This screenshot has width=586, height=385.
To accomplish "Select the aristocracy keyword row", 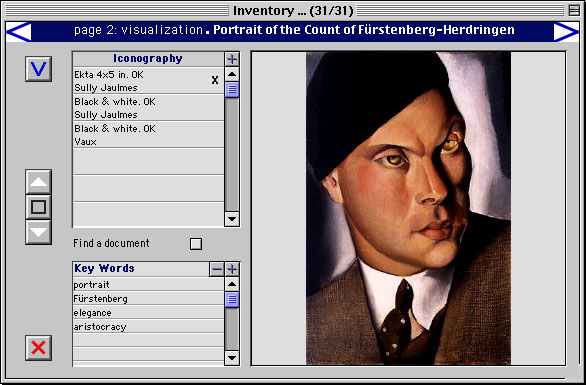I will [148, 327].
